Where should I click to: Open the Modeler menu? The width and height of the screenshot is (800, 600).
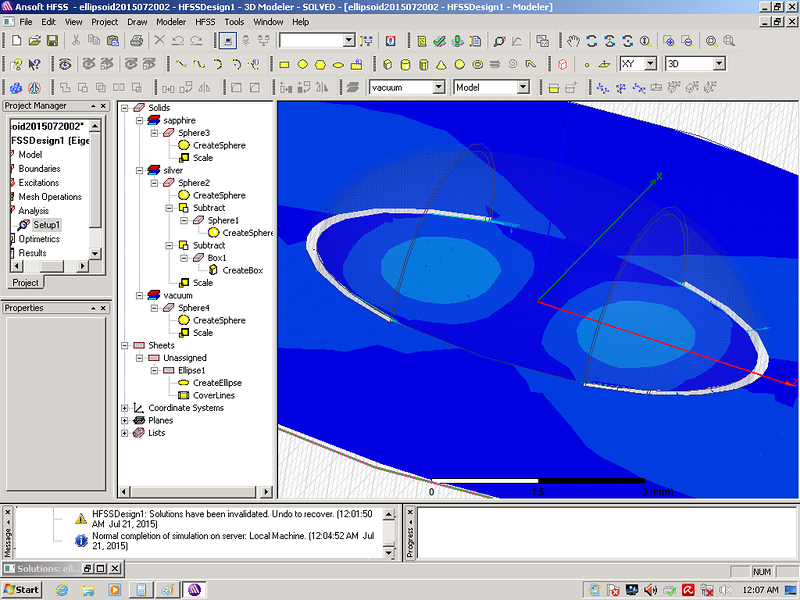(171, 21)
